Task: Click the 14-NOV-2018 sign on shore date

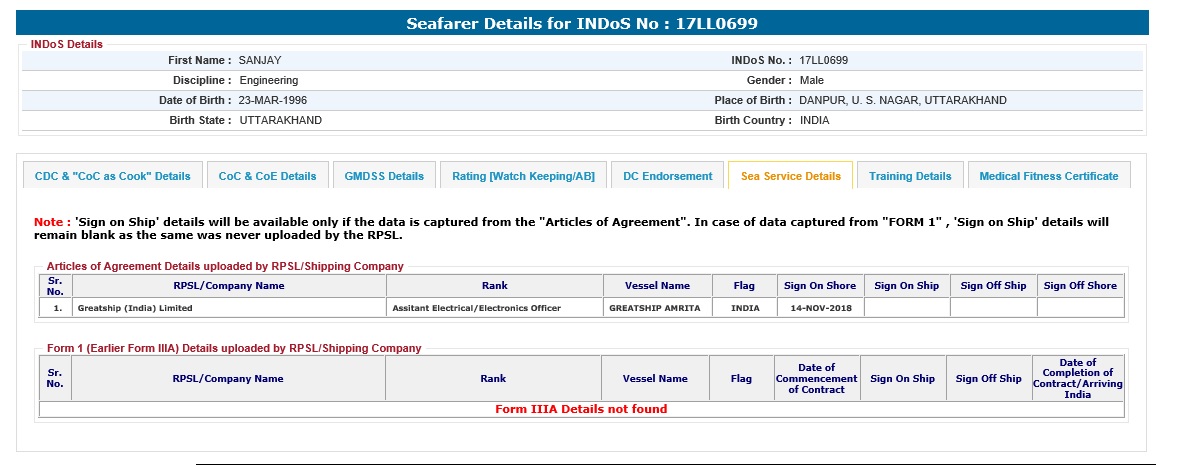Action: pos(820,308)
